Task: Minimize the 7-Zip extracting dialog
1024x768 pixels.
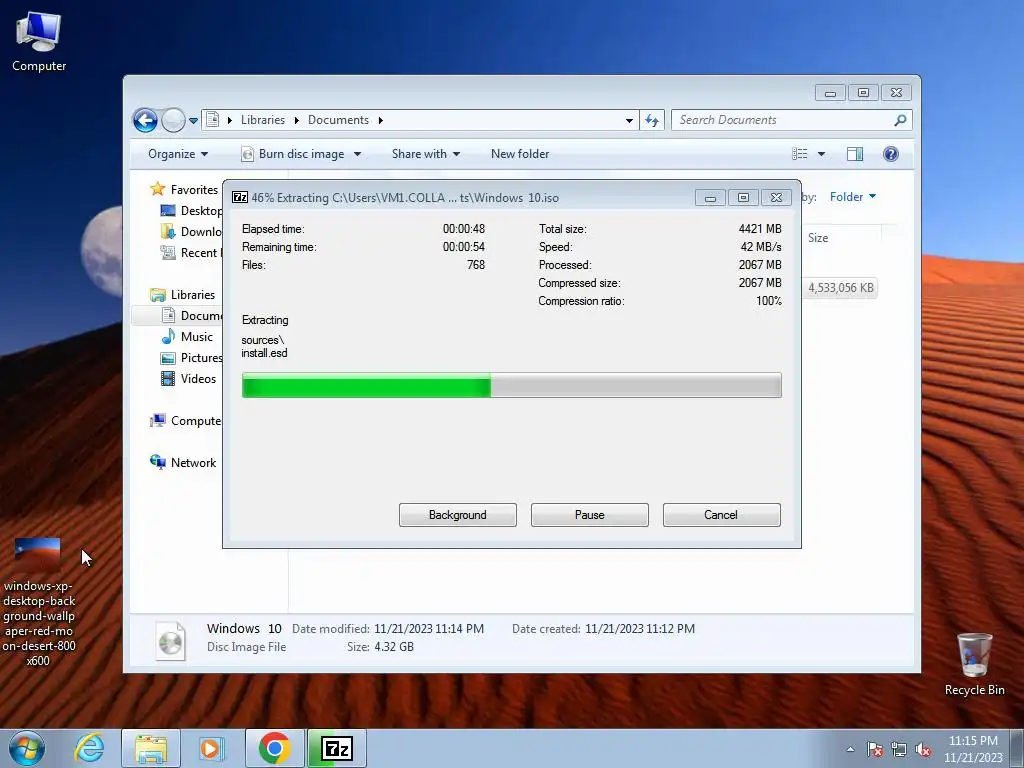Action: 711,197
